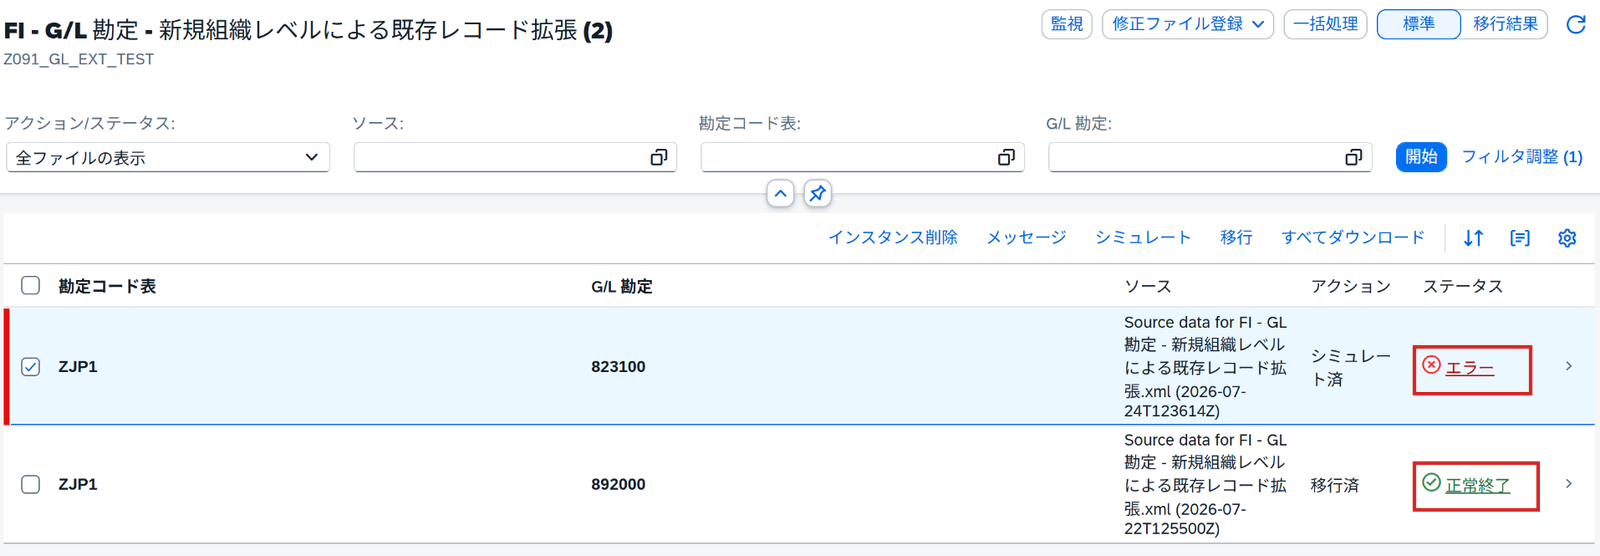Click ZJP1 in the 823100 row
Viewport: 1600px width, 556px height.
78,367
